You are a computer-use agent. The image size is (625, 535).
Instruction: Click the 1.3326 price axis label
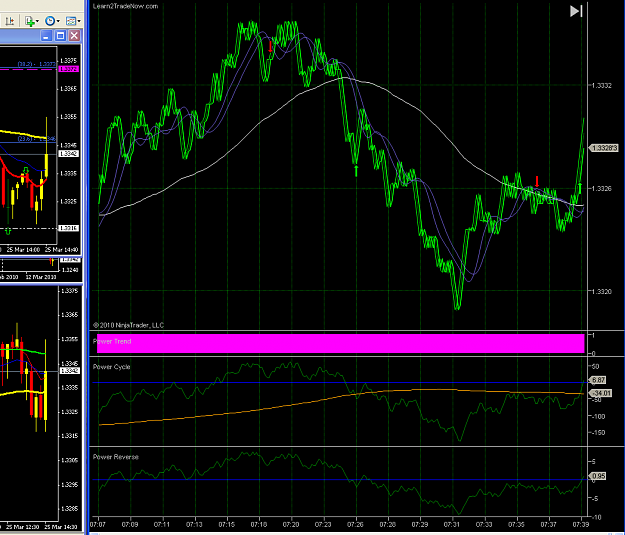tap(601, 188)
